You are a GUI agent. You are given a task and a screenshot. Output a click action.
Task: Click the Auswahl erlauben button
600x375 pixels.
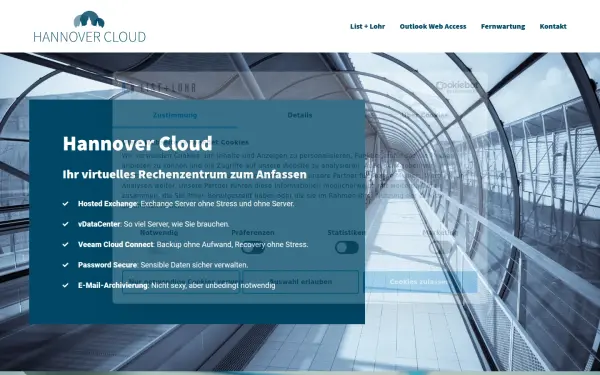[300, 282]
